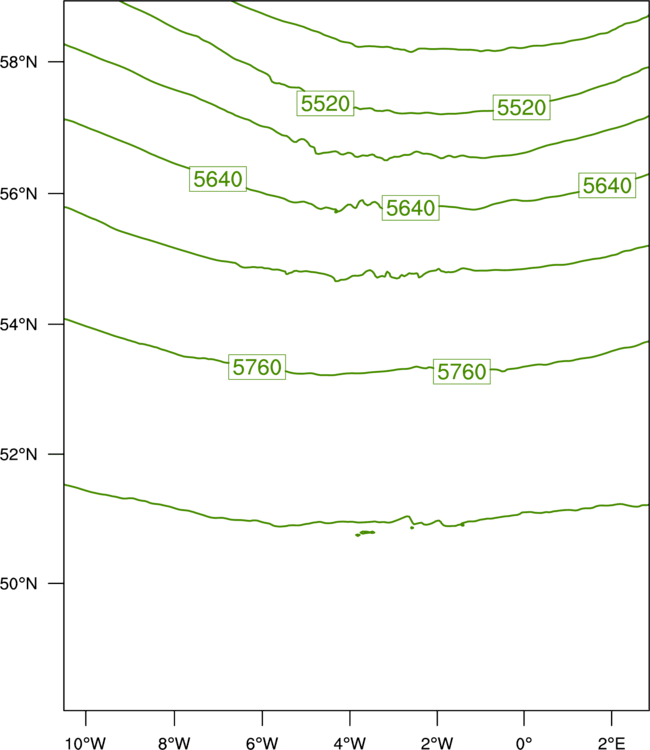Select the easternmost 5640 contour label
The image size is (650, 750).
[x=607, y=185]
